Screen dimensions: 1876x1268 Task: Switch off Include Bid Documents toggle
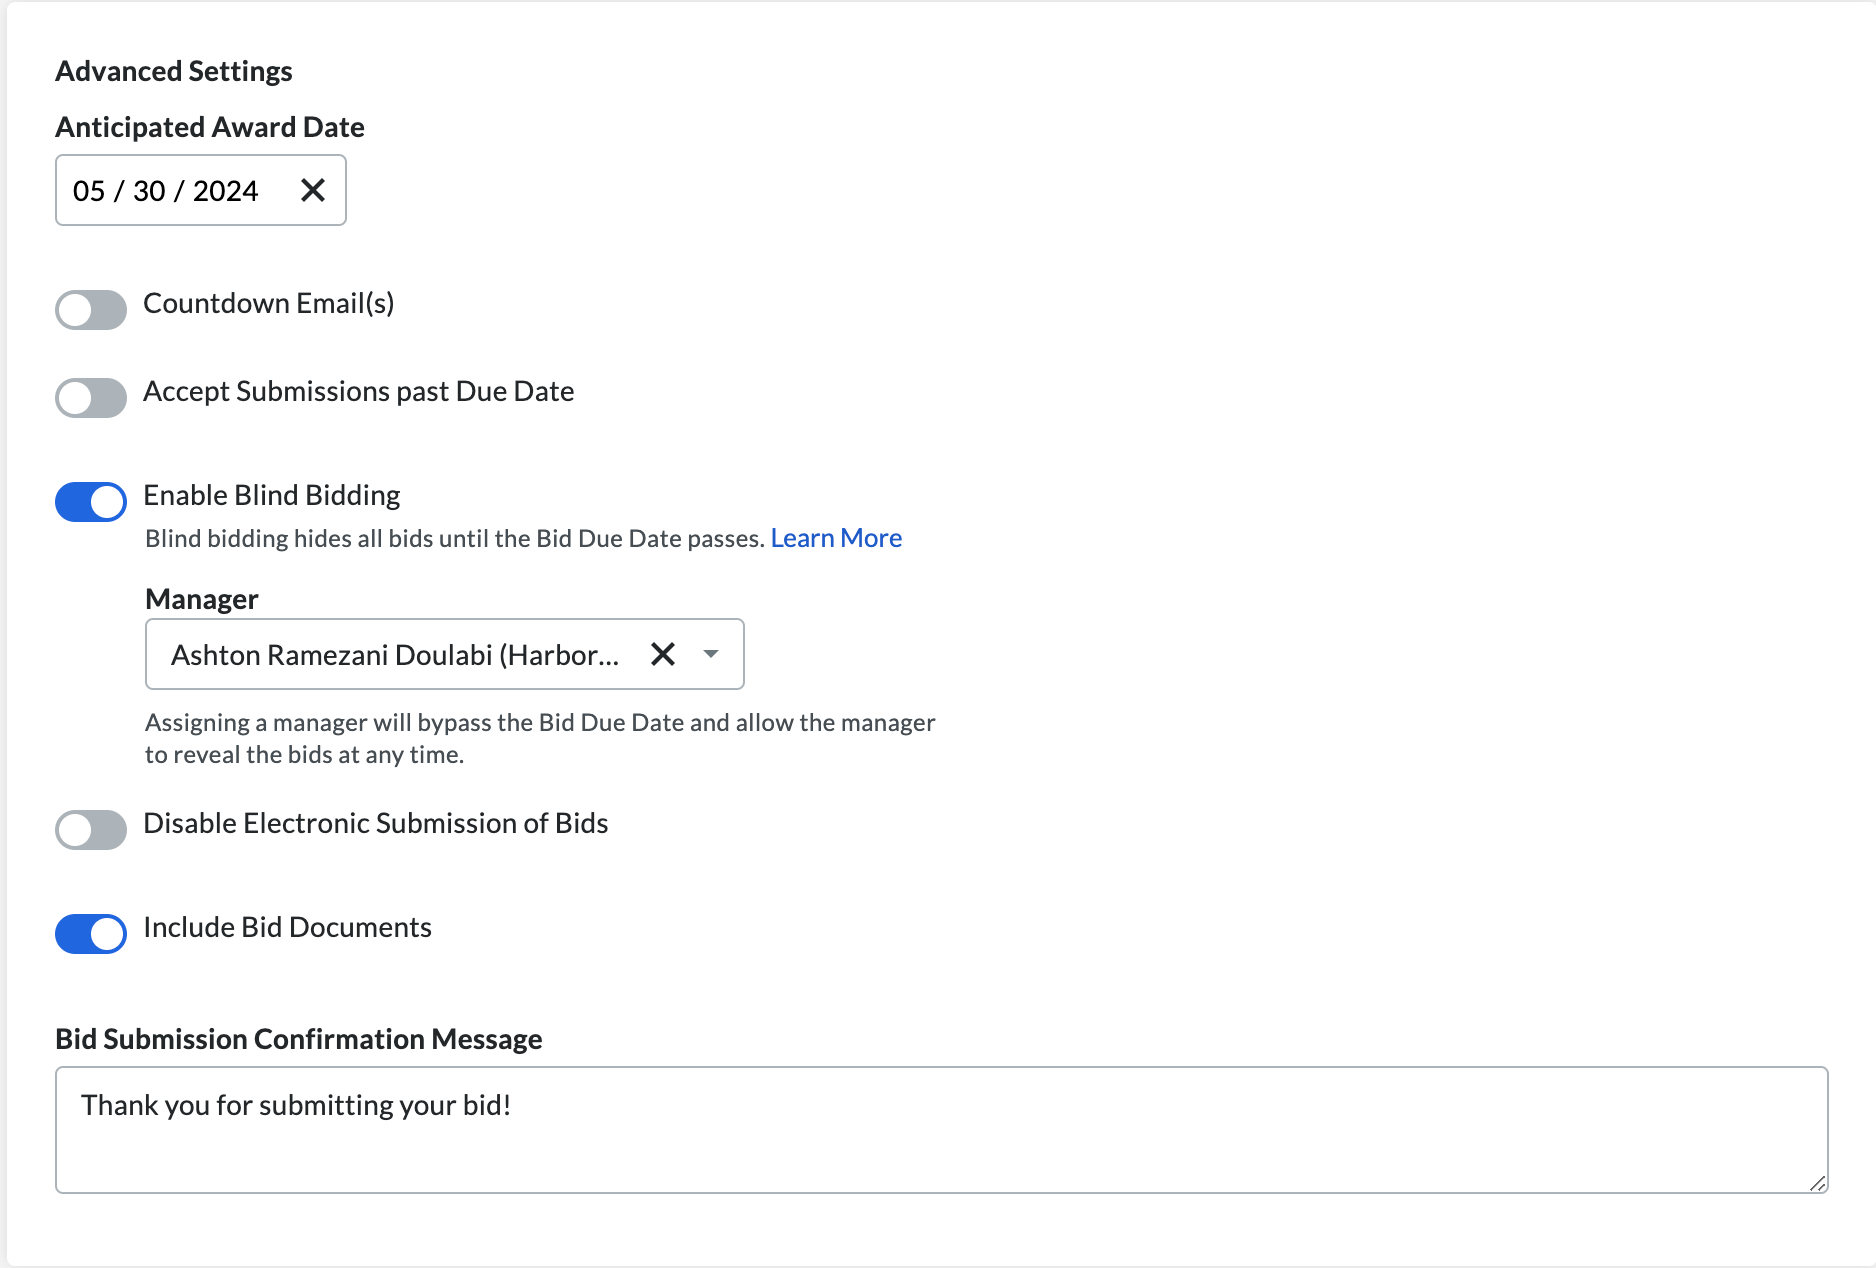coord(91,933)
